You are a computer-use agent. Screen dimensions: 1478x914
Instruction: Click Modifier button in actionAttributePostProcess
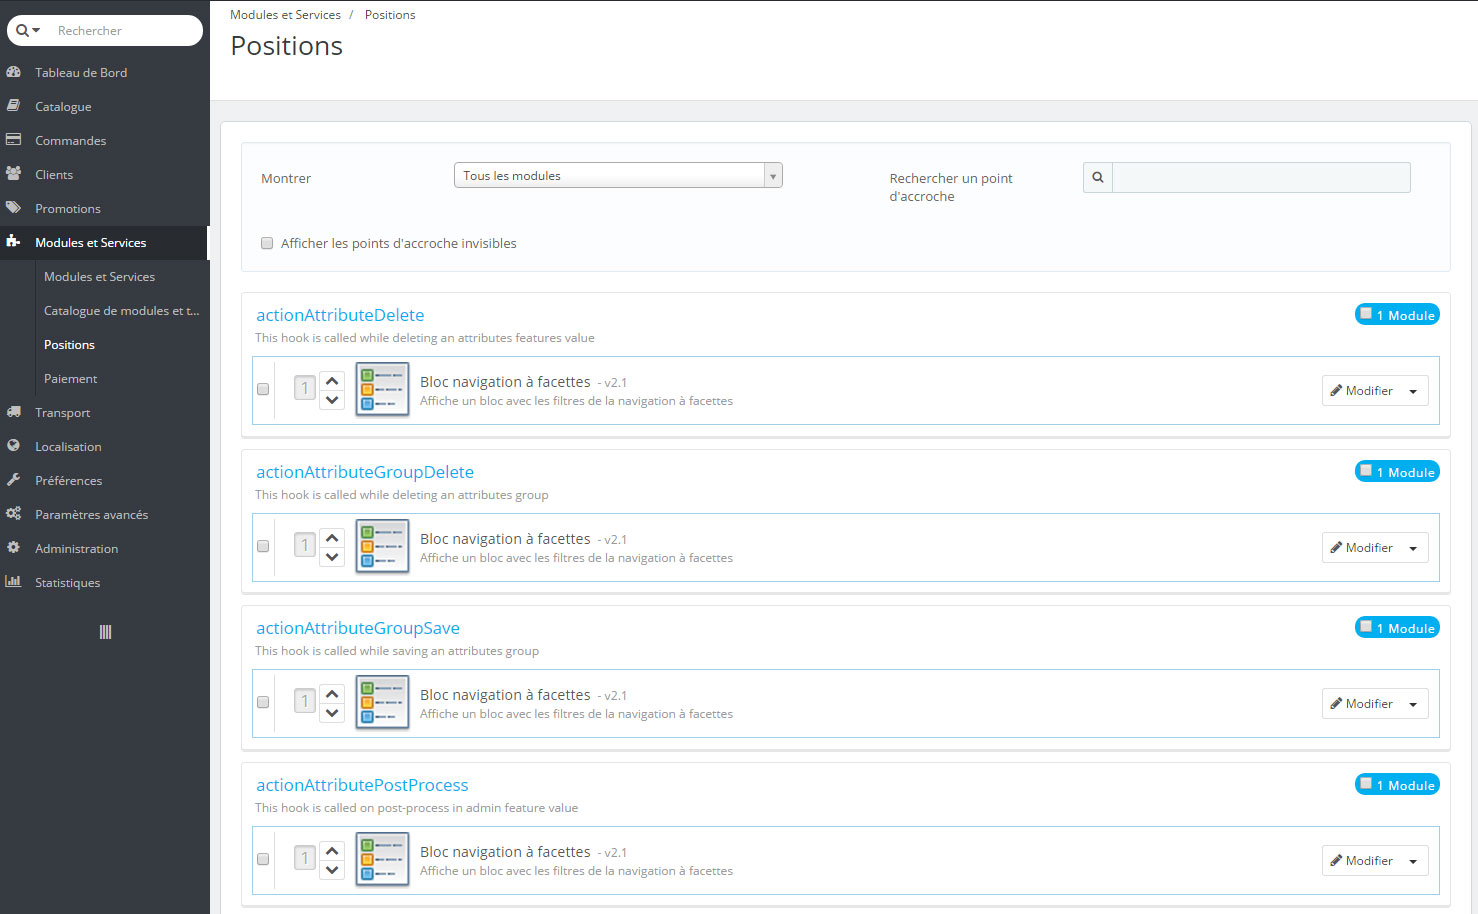[x=1362, y=861]
